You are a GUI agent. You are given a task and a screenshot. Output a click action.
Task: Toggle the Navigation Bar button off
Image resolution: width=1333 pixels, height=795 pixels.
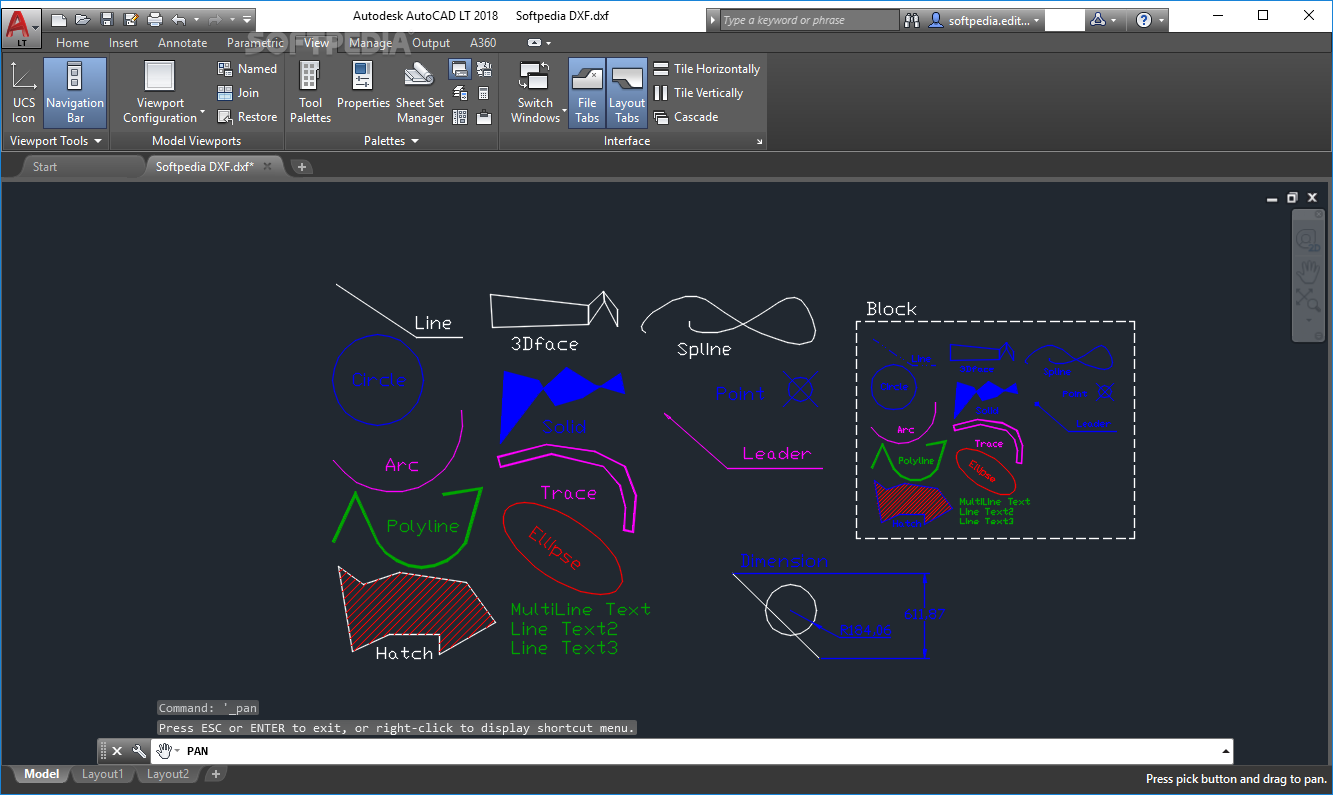(75, 91)
